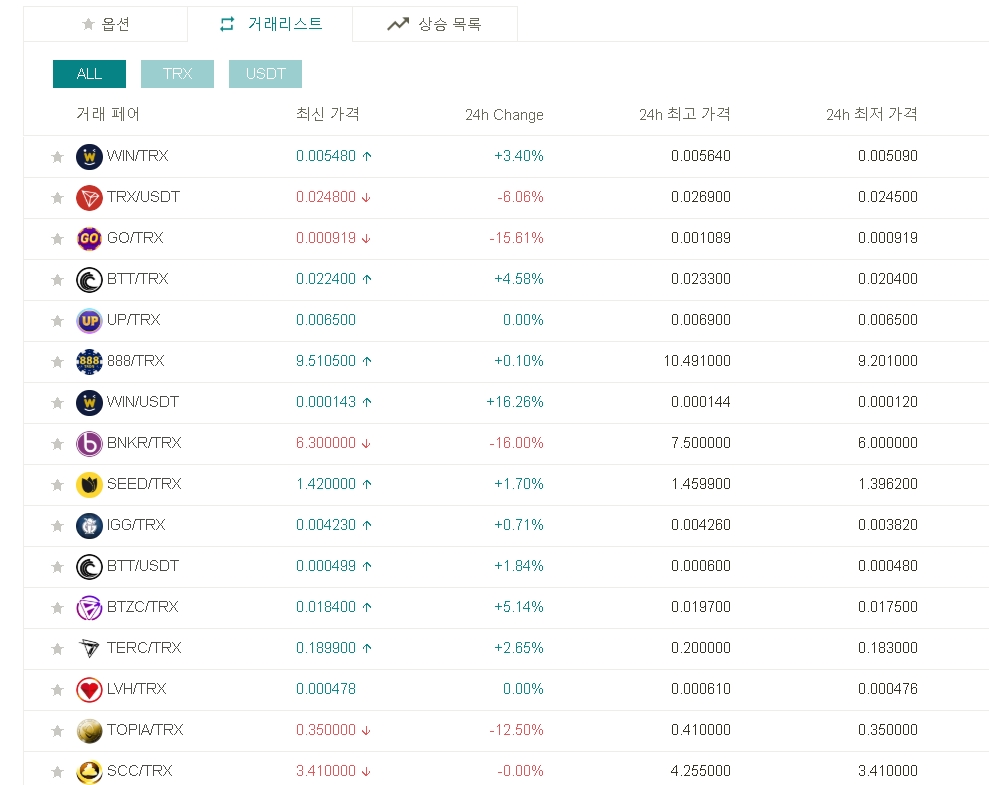Click the UP token icon
The image size is (989, 785).
(89, 320)
